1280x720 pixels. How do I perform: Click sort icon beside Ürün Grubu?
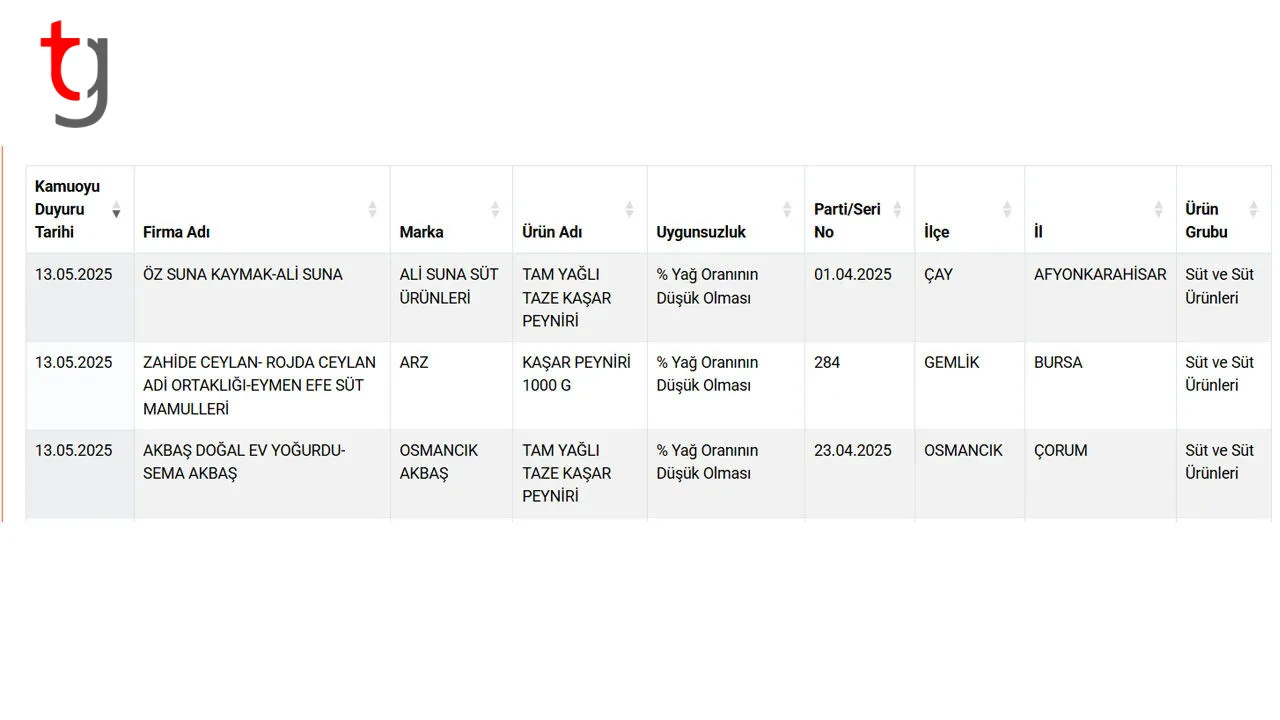click(x=1253, y=209)
